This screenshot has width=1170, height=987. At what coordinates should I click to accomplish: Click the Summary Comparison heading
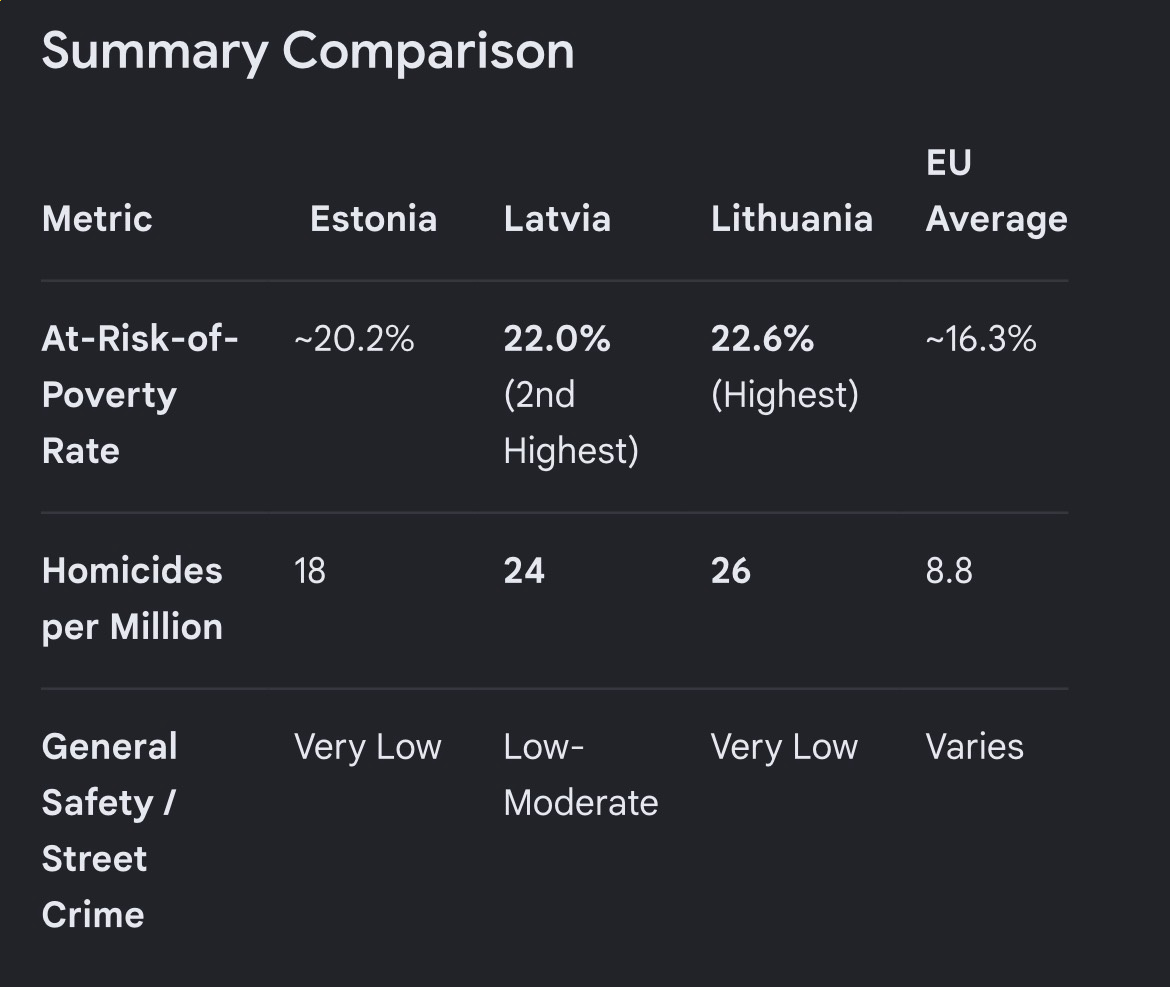(x=307, y=52)
